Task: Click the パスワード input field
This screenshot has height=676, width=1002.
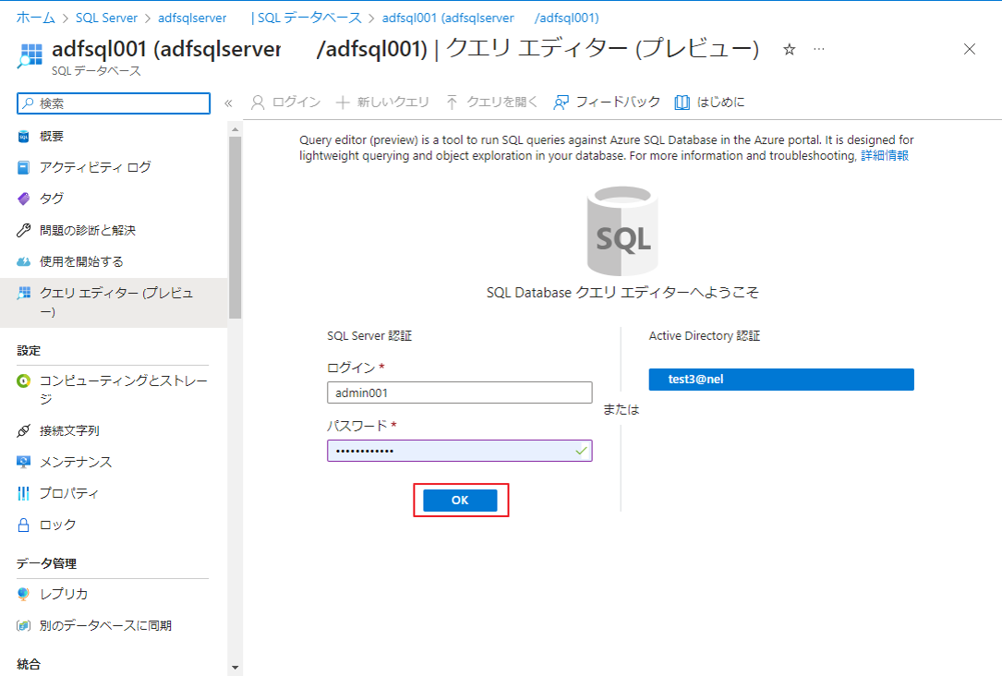Action: [459, 450]
